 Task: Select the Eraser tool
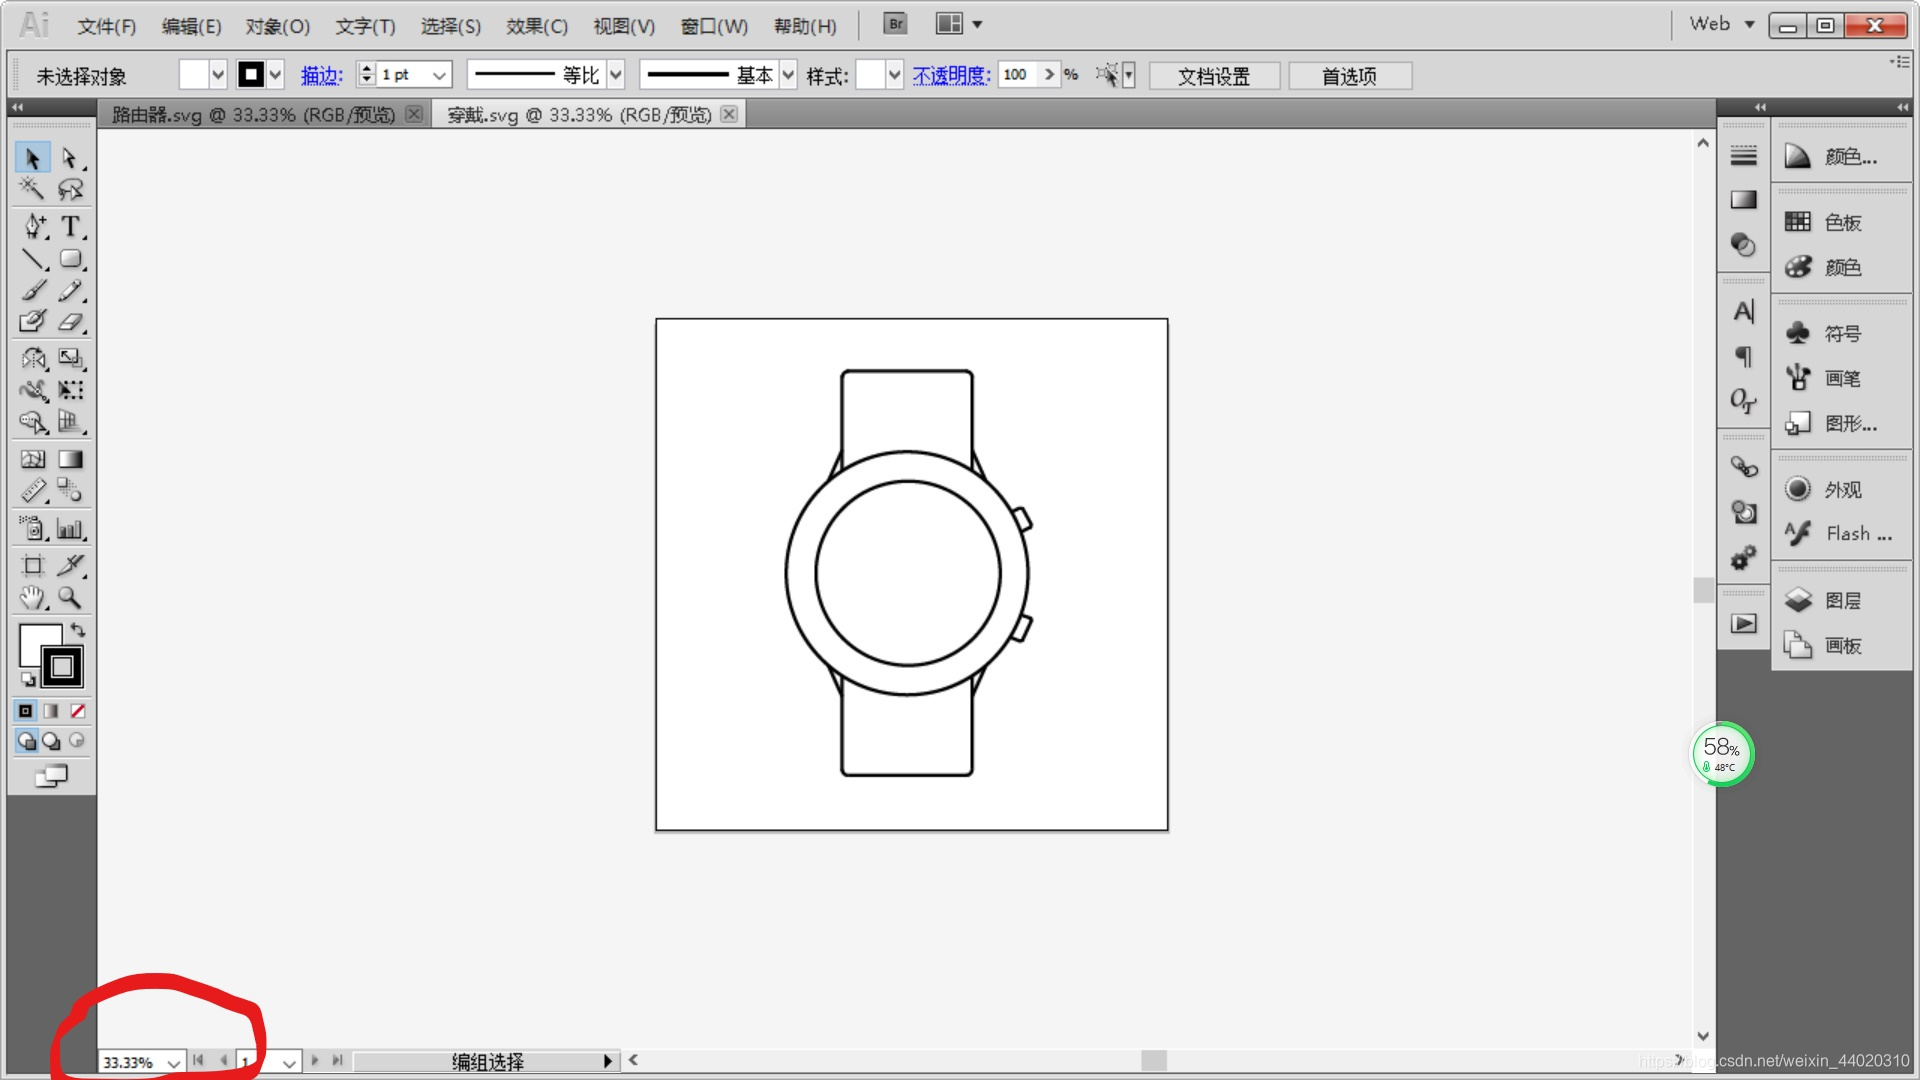click(70, 322)
